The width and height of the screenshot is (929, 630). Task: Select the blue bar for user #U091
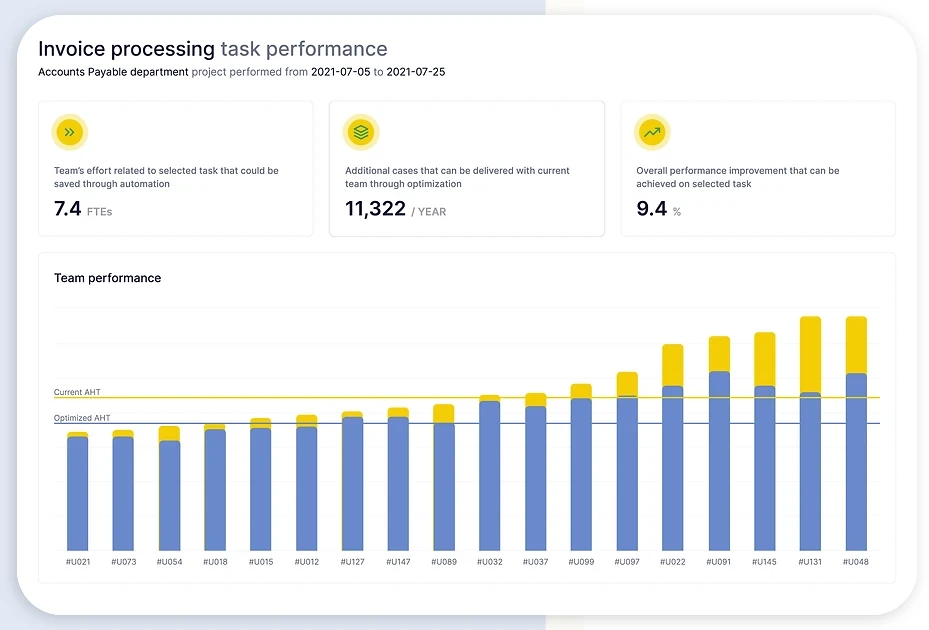(x=719, y=461)
